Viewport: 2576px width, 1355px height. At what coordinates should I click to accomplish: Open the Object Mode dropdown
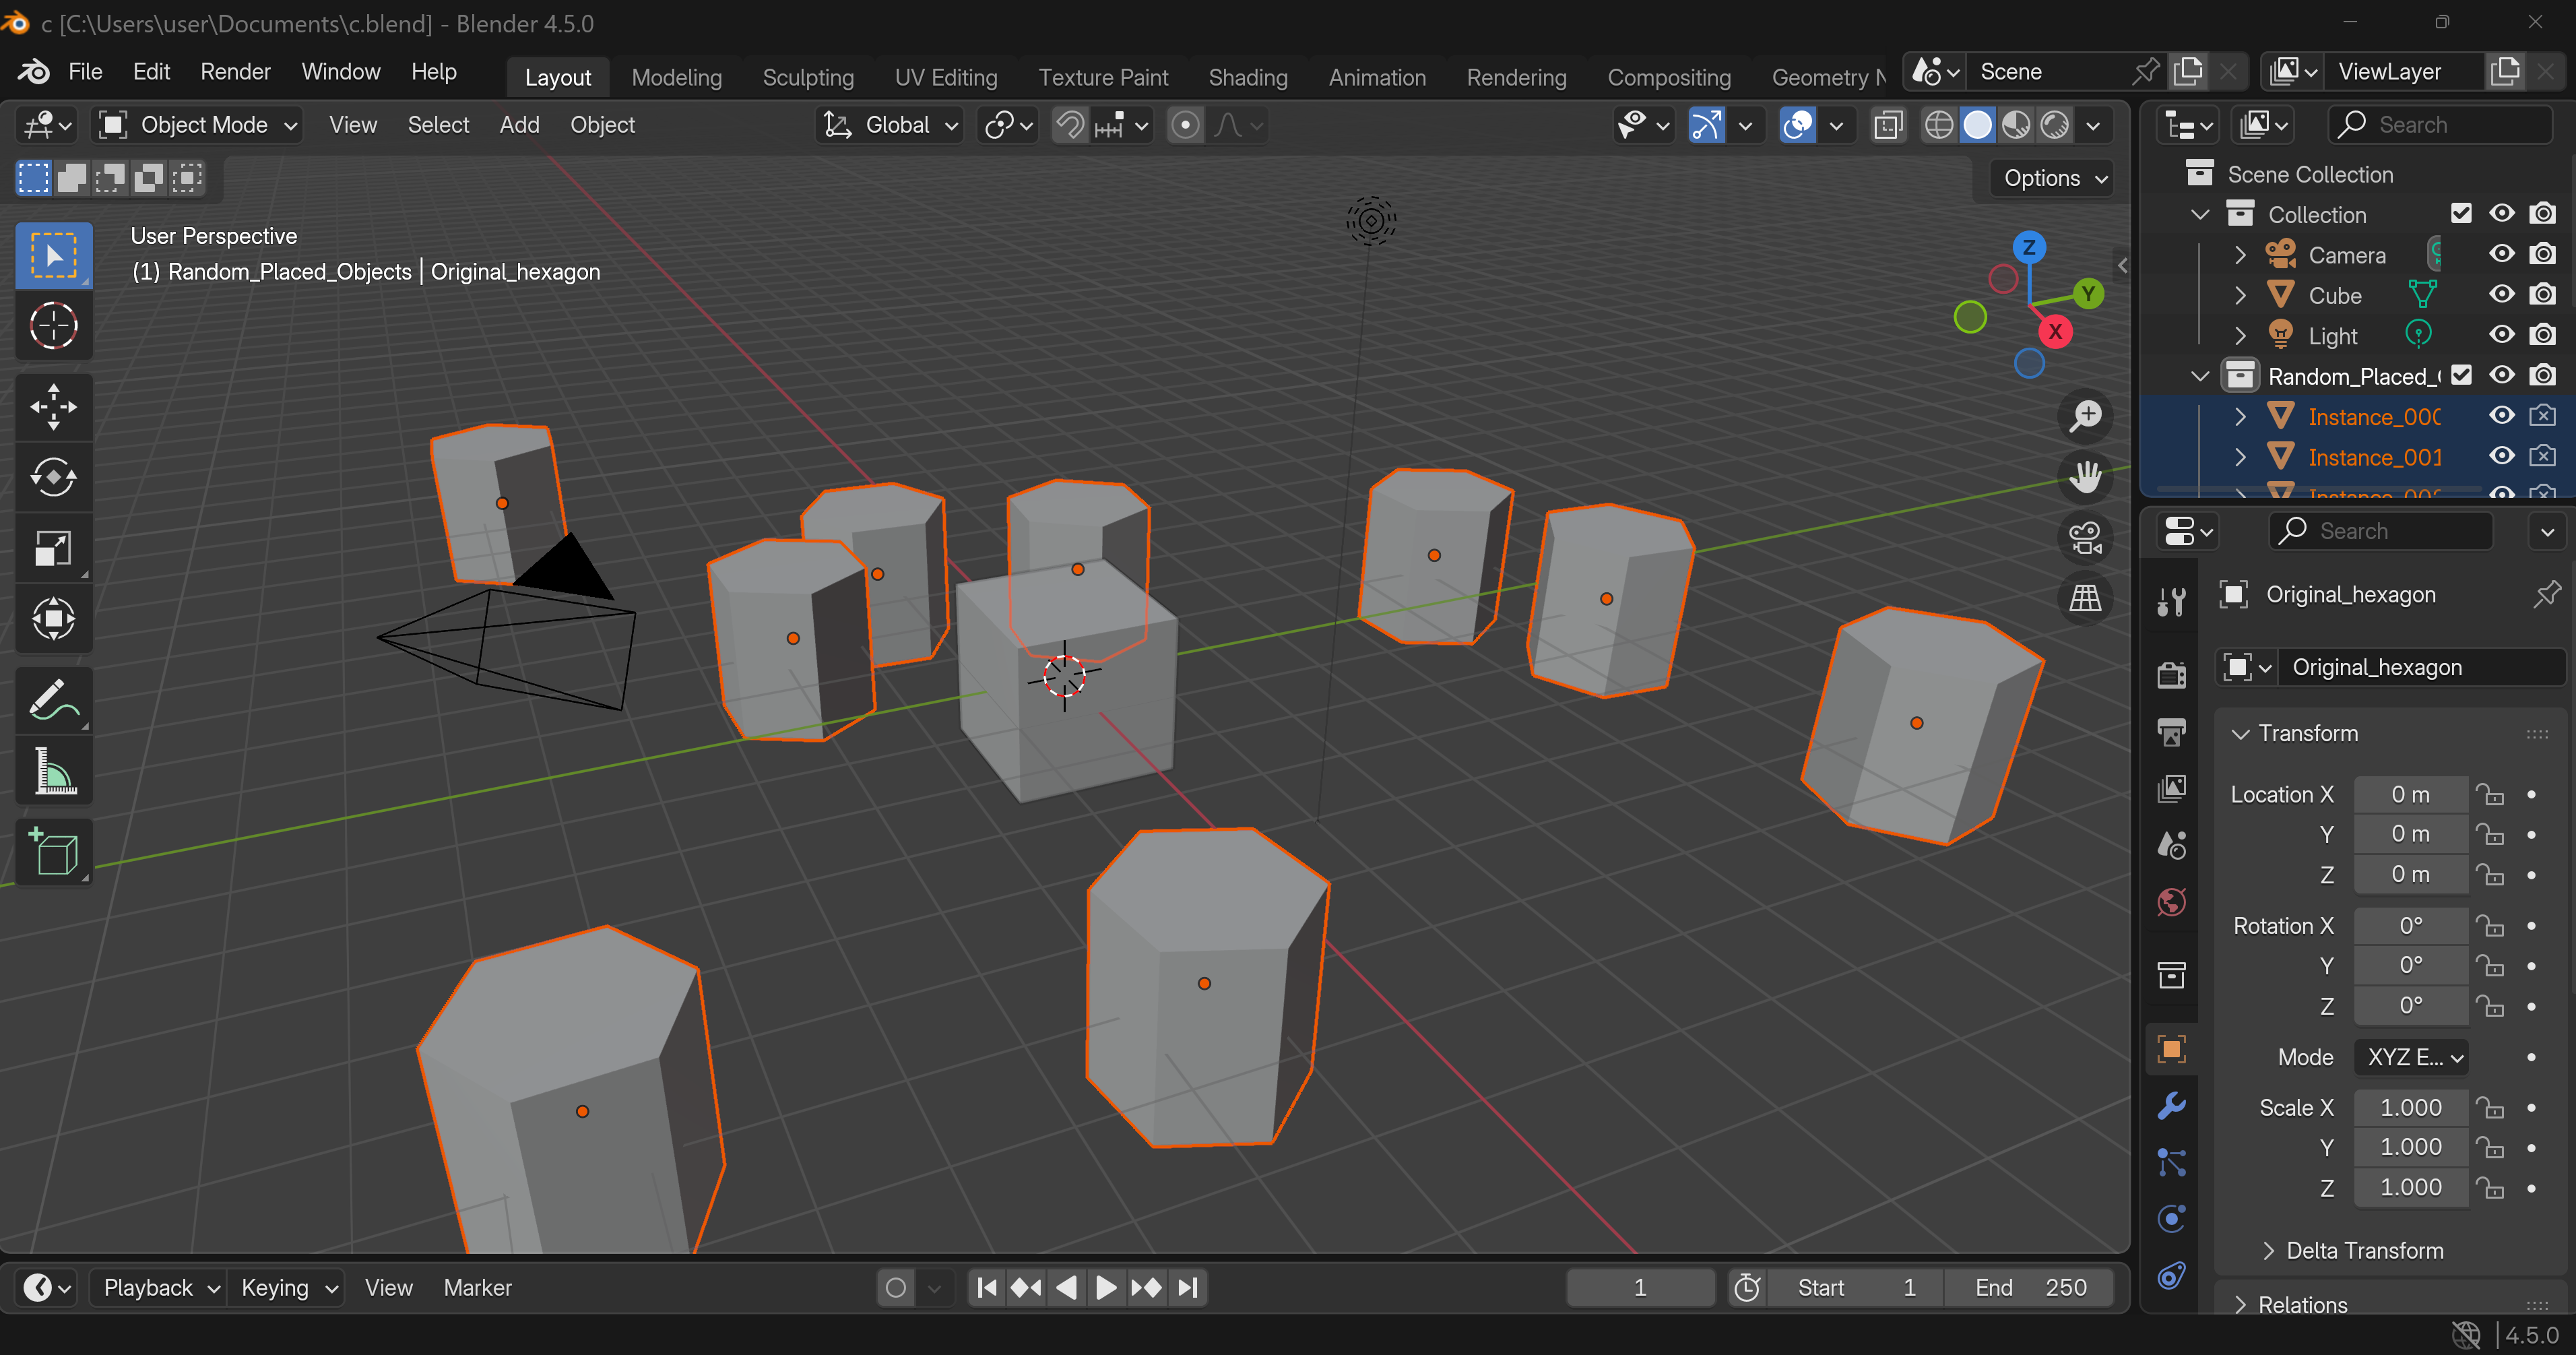click(x=198, y=125)
